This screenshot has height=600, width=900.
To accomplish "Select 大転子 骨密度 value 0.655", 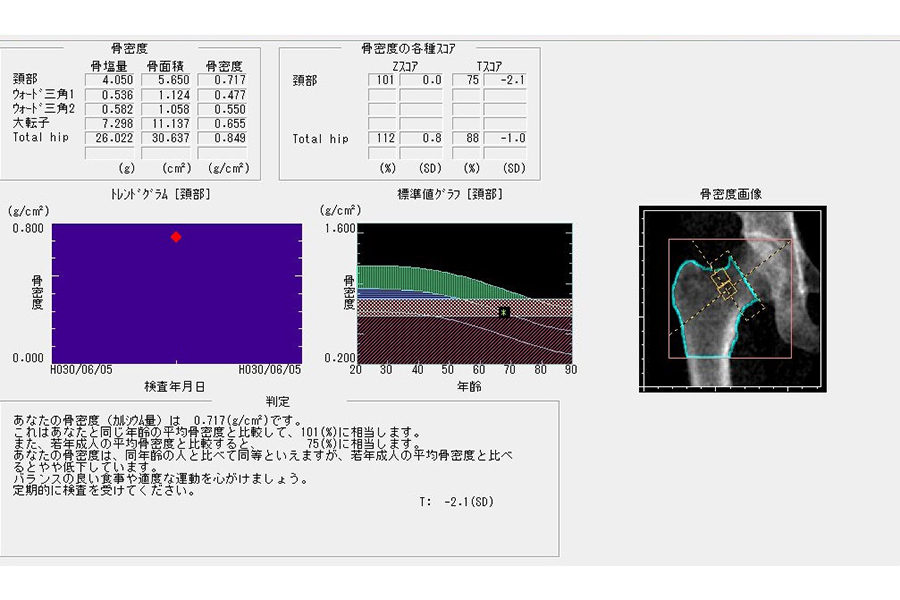I will pos(222,123).
